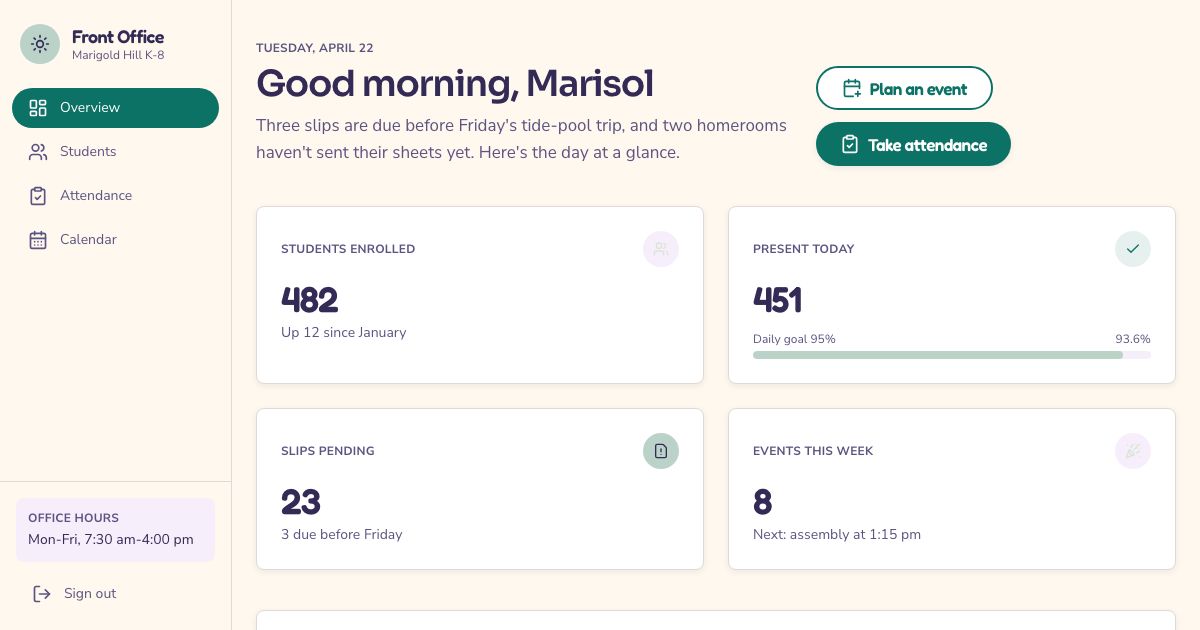Click the Attendance clipboard icon in sidebar
Image resolution: width=1200 pixels, height=630 pixels.
pos(38,196)
